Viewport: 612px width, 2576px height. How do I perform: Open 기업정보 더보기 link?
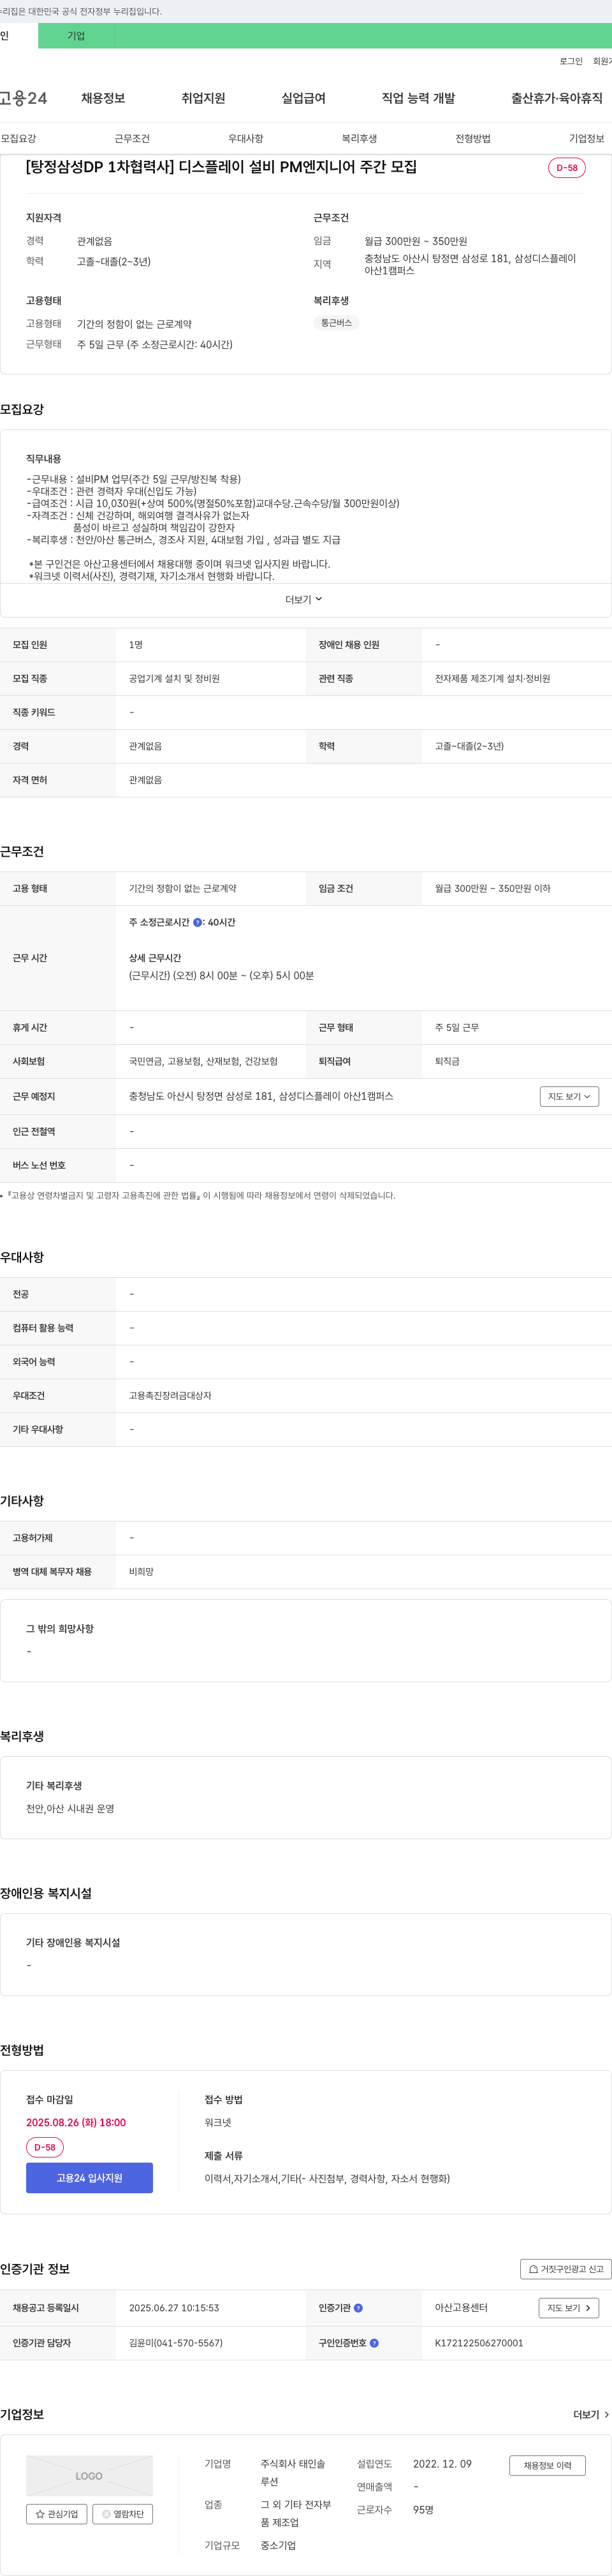point(591,2414)
